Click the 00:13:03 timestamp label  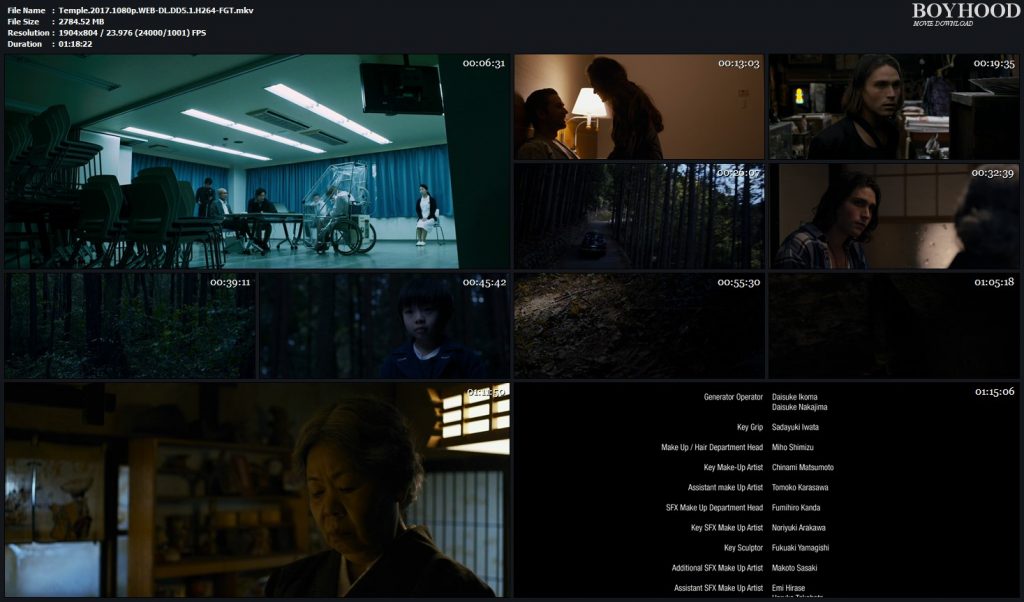[x=738, y=63]
